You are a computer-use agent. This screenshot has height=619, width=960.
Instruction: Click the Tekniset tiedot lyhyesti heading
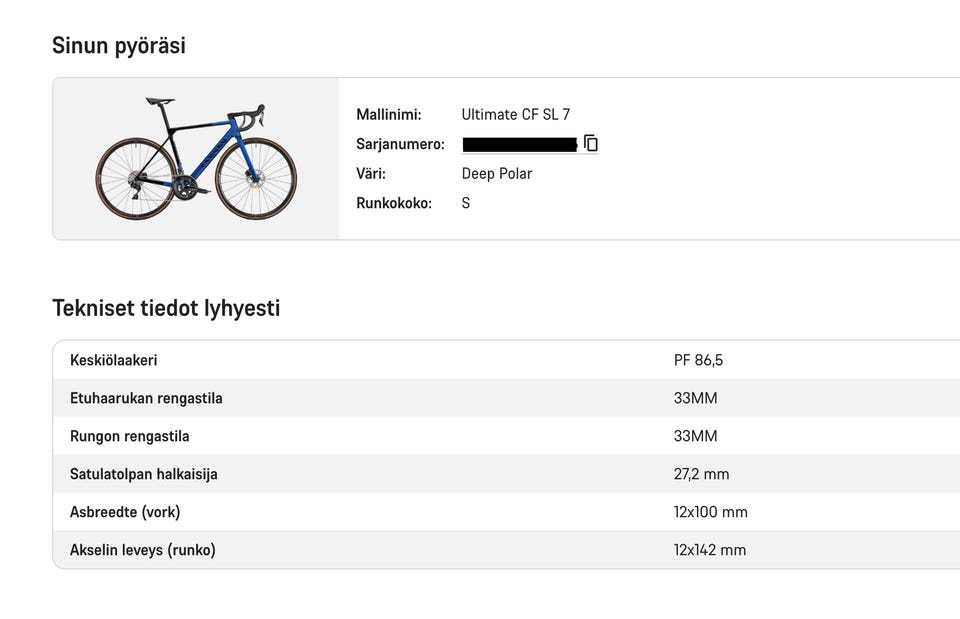click(x=166, y=308)
